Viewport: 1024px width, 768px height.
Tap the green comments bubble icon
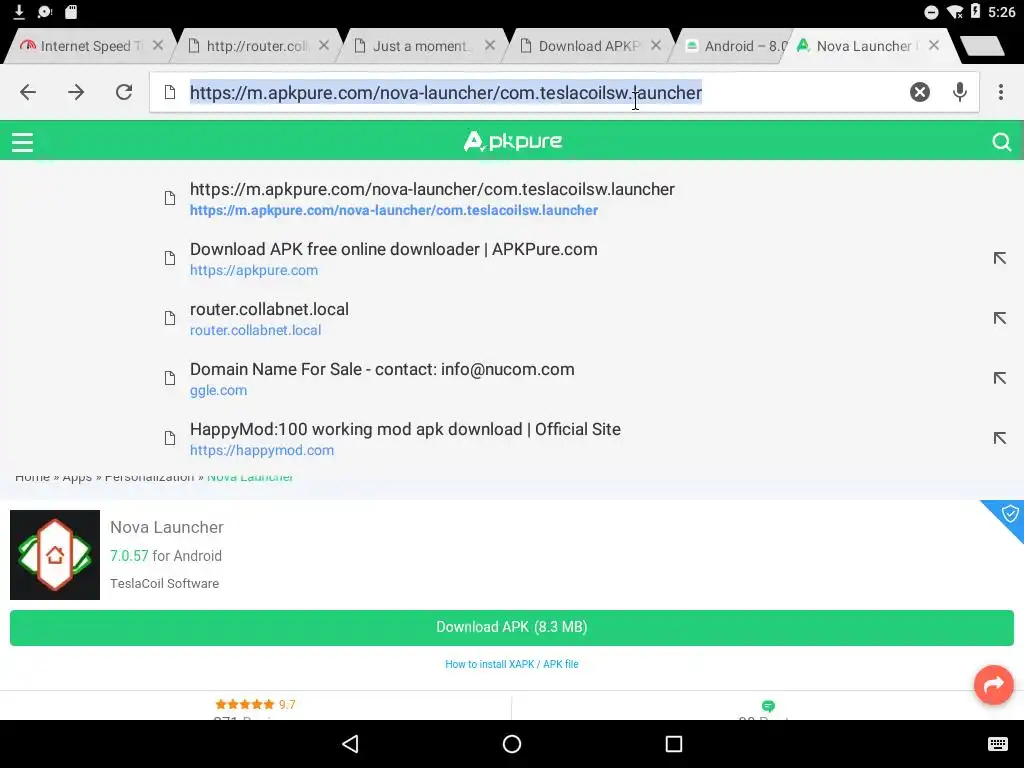coord(768,706)
